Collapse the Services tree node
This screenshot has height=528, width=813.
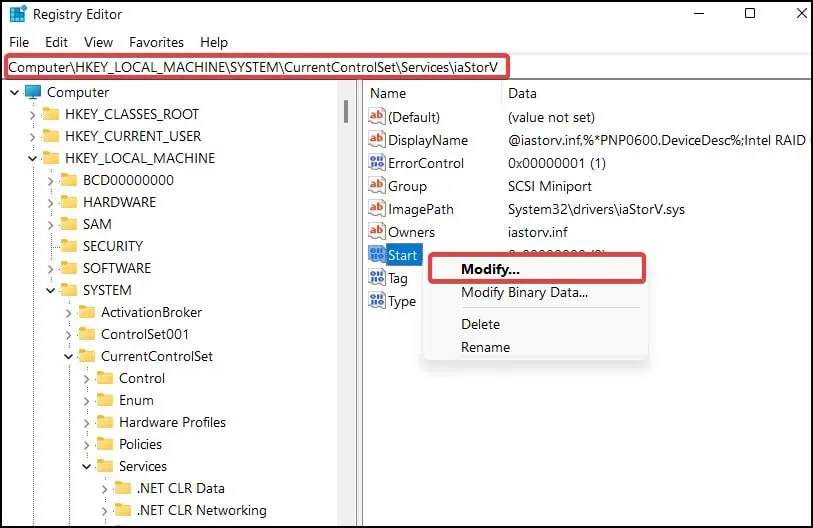[x=87, y=466]
